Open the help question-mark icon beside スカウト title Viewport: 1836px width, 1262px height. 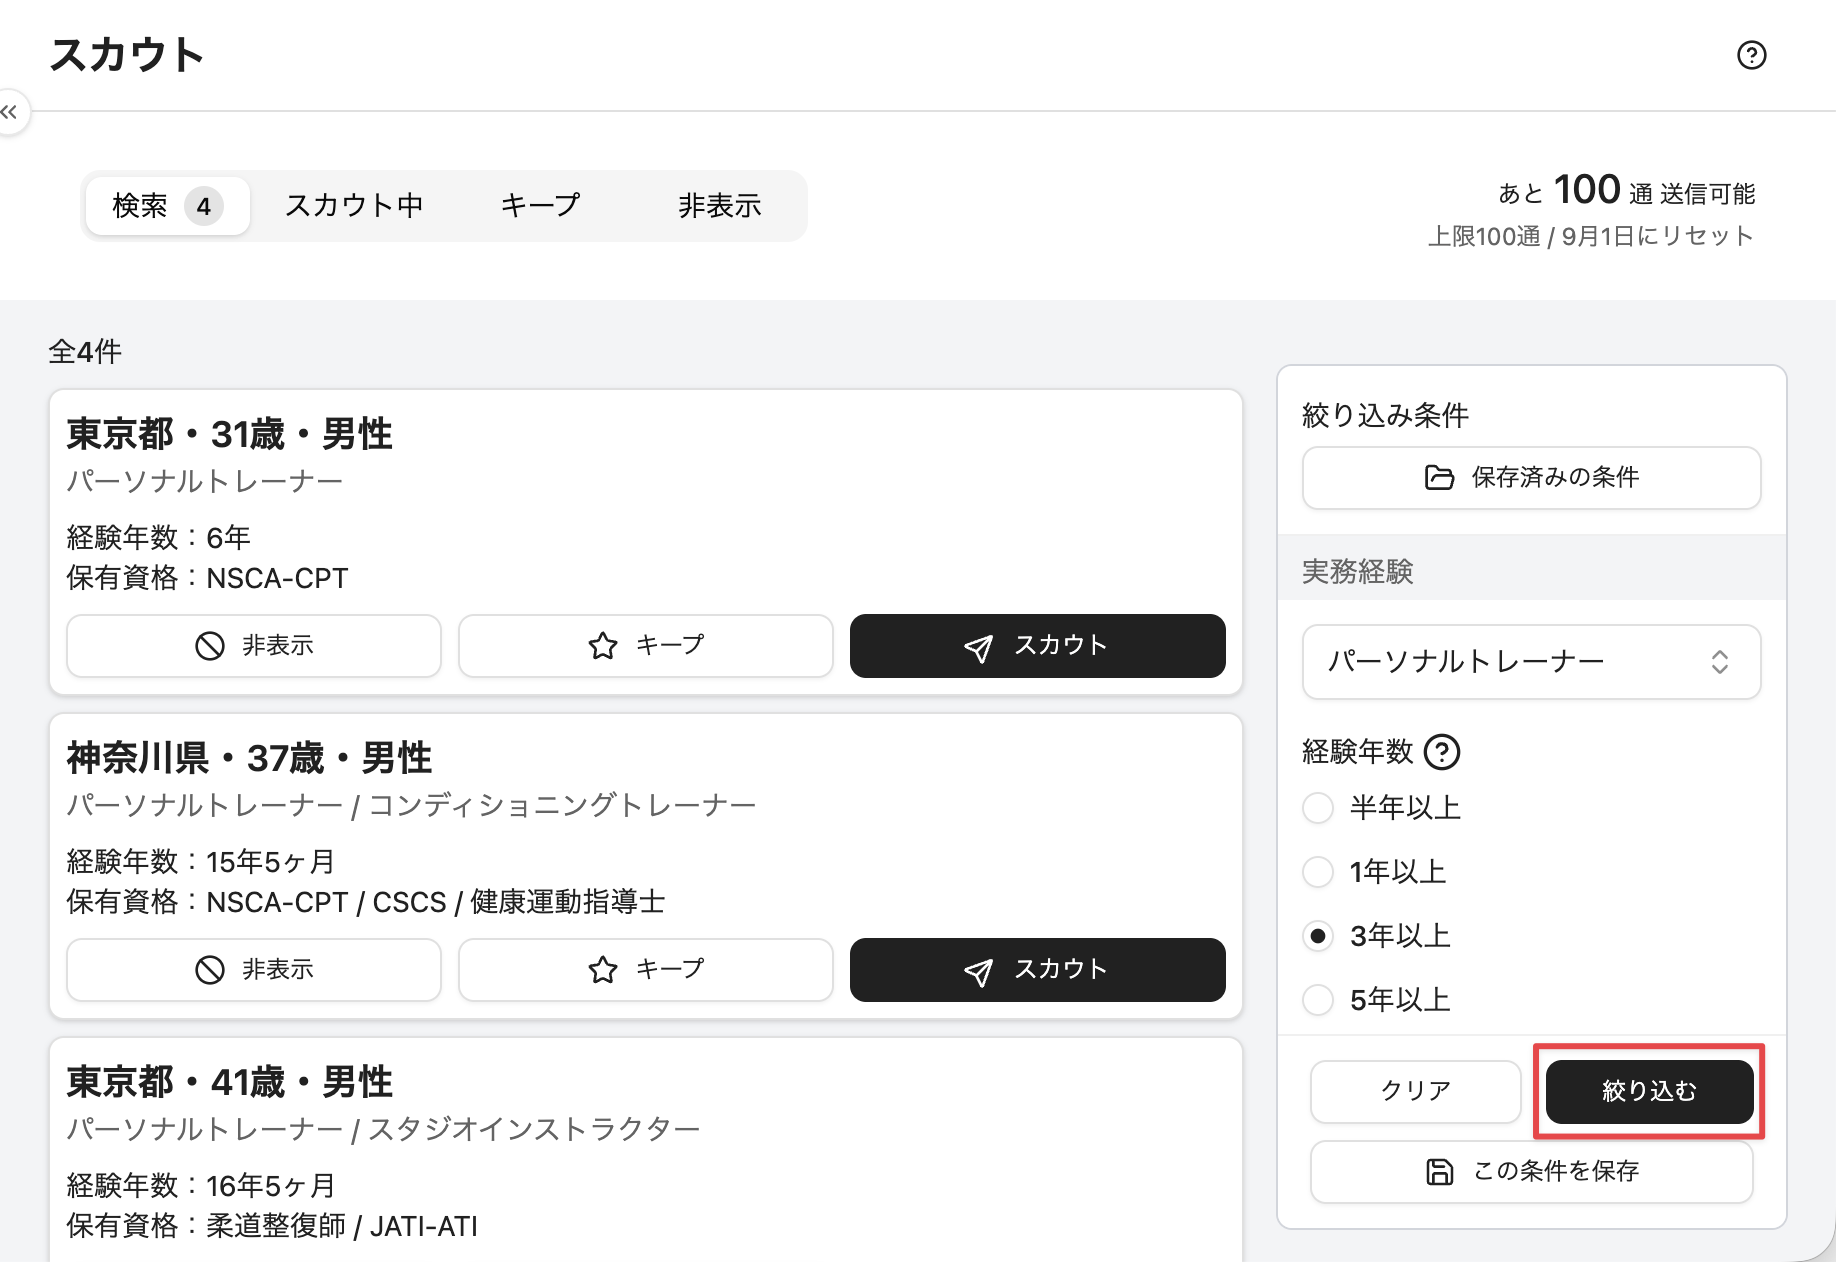click(x=1751, y=55)
